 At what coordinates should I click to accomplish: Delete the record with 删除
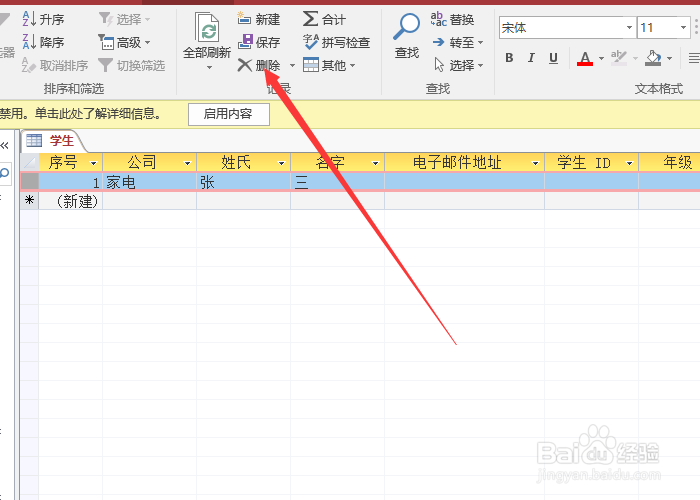[259, 65]
